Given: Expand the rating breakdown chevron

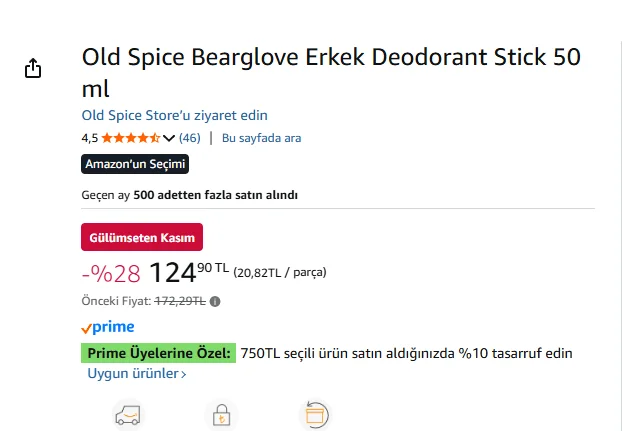Looking at the screenshot, I should (x=168, y=138).
